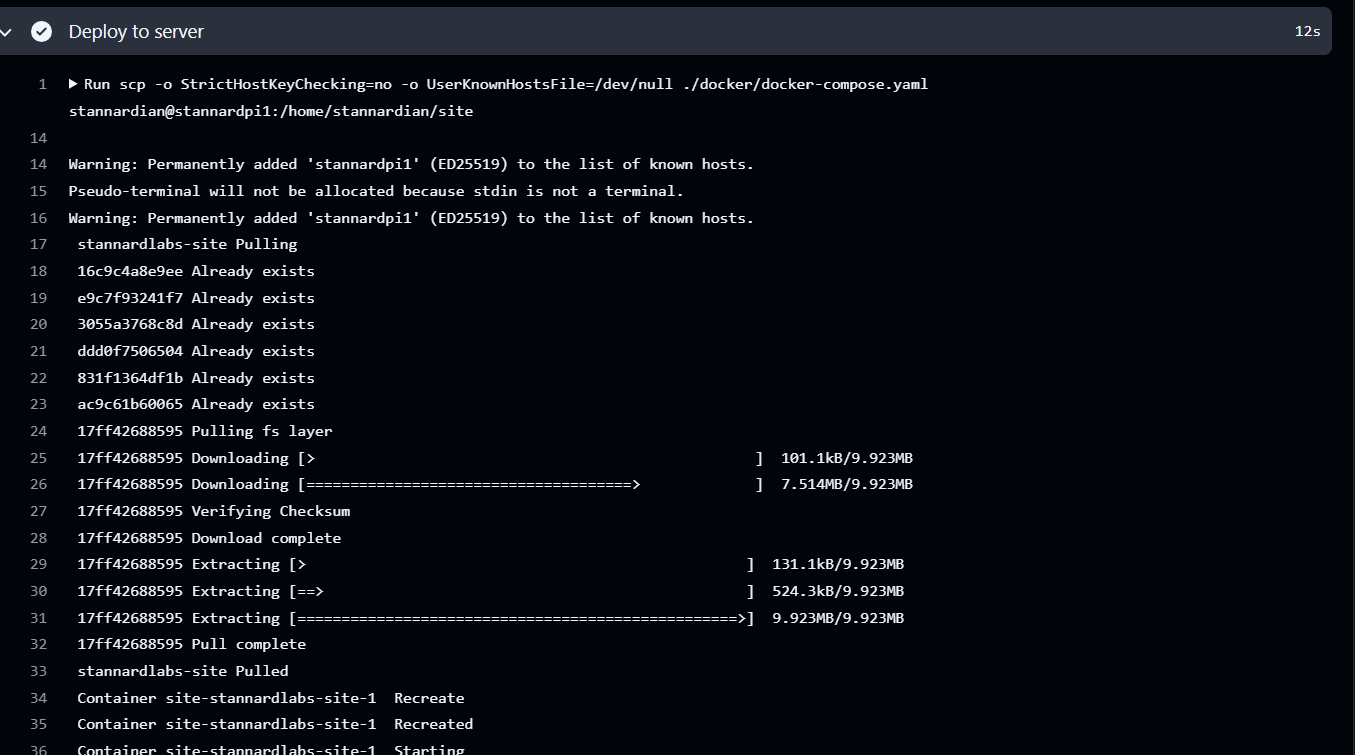Image resolution: width=1355 pixels, height=755 pixels.
Task: Click the Pseudo-terminal will not be allocated message
Action: [x=376, y=191]
